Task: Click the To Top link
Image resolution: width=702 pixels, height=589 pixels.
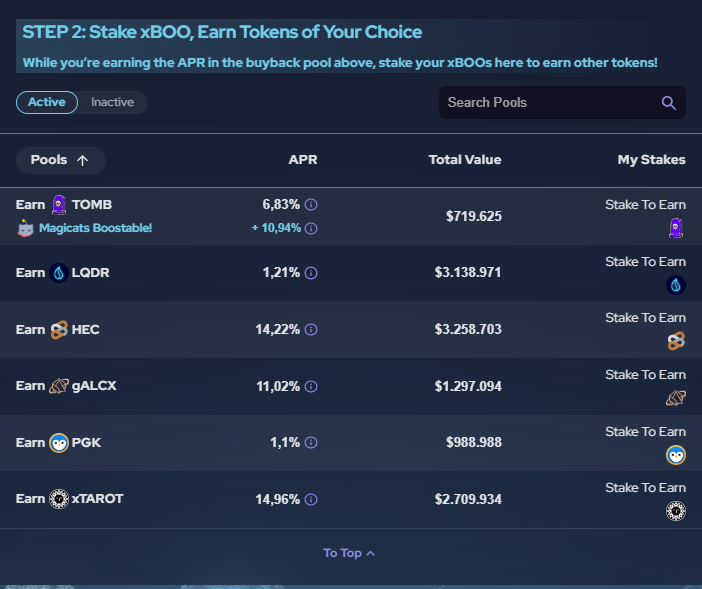Action: [x=349, y=553]
